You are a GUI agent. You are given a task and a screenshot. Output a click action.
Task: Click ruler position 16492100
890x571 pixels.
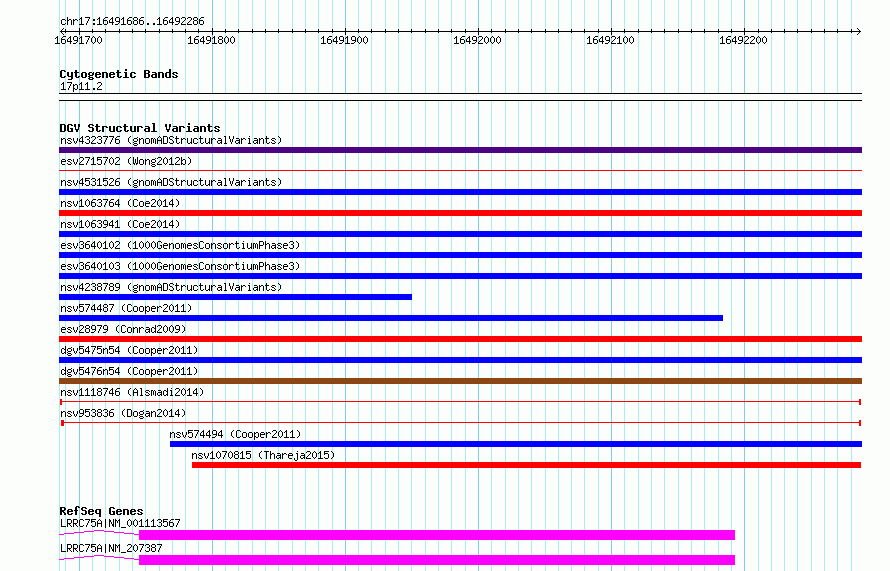(610, 40)
